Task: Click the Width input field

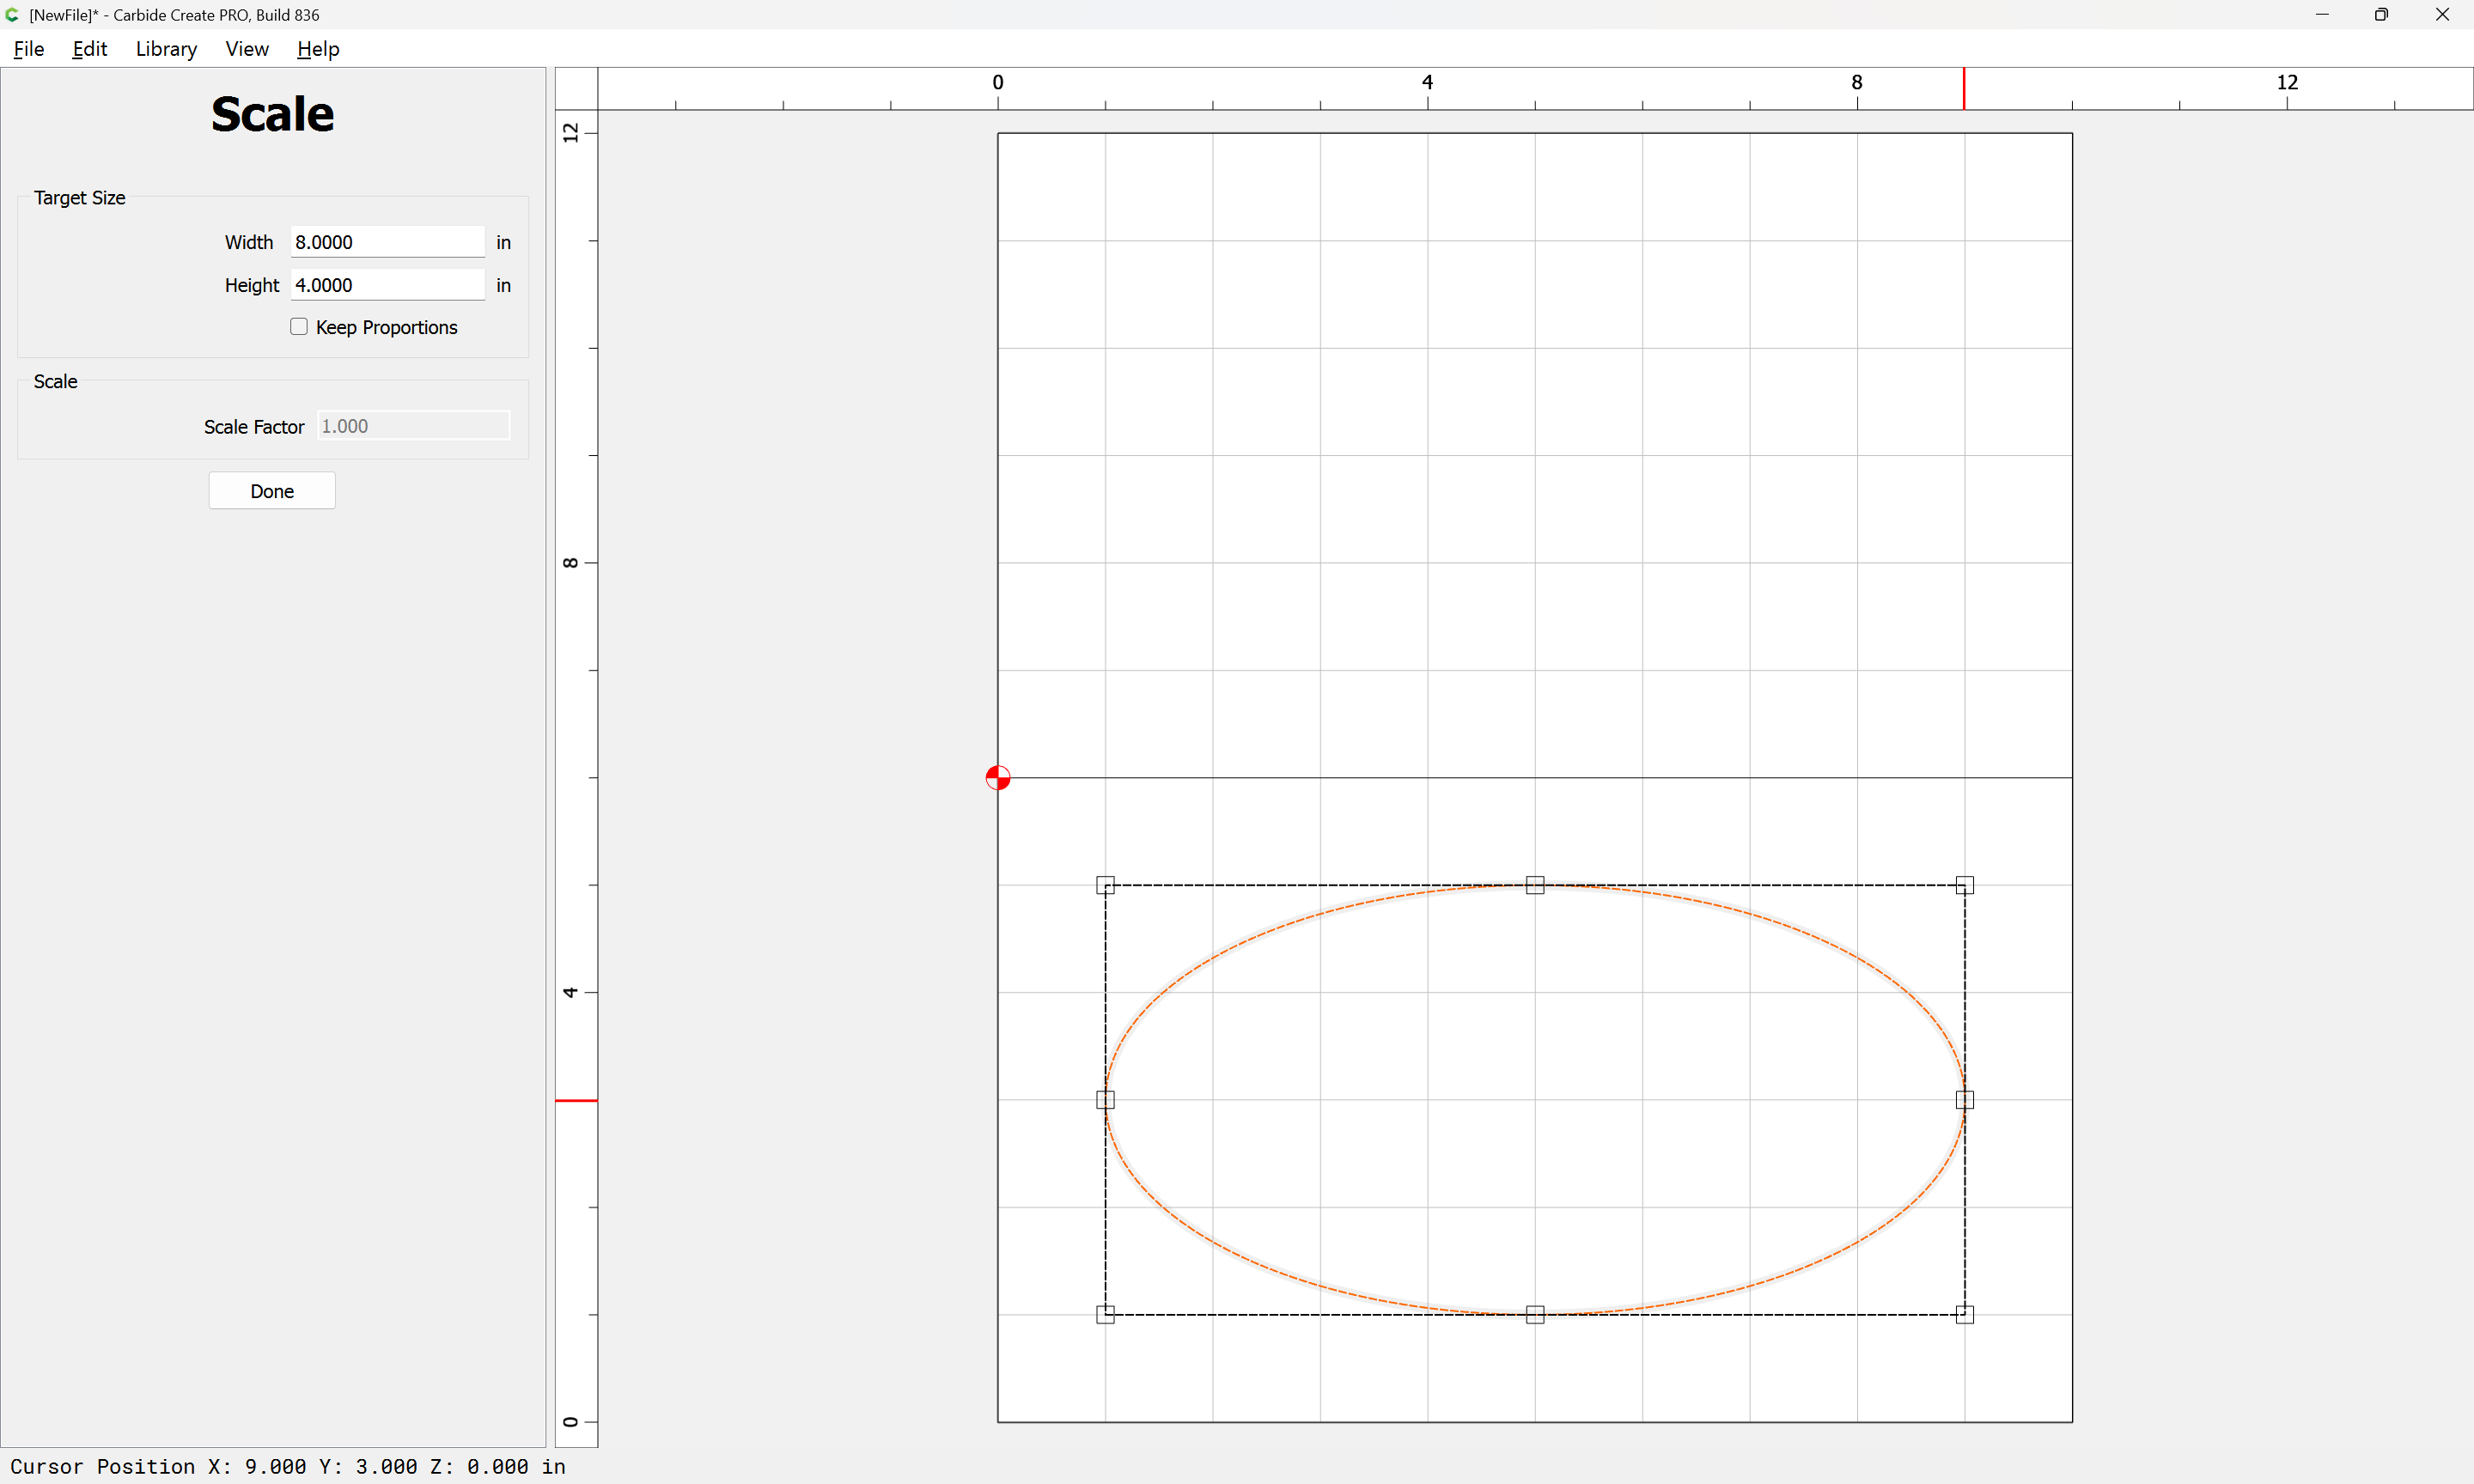Action: tap(387, 242)
